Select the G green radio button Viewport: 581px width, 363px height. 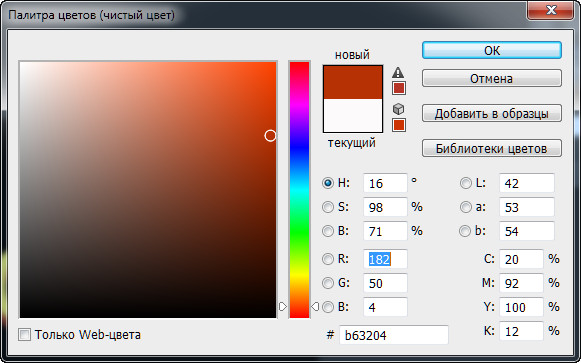tap(328, 283)
